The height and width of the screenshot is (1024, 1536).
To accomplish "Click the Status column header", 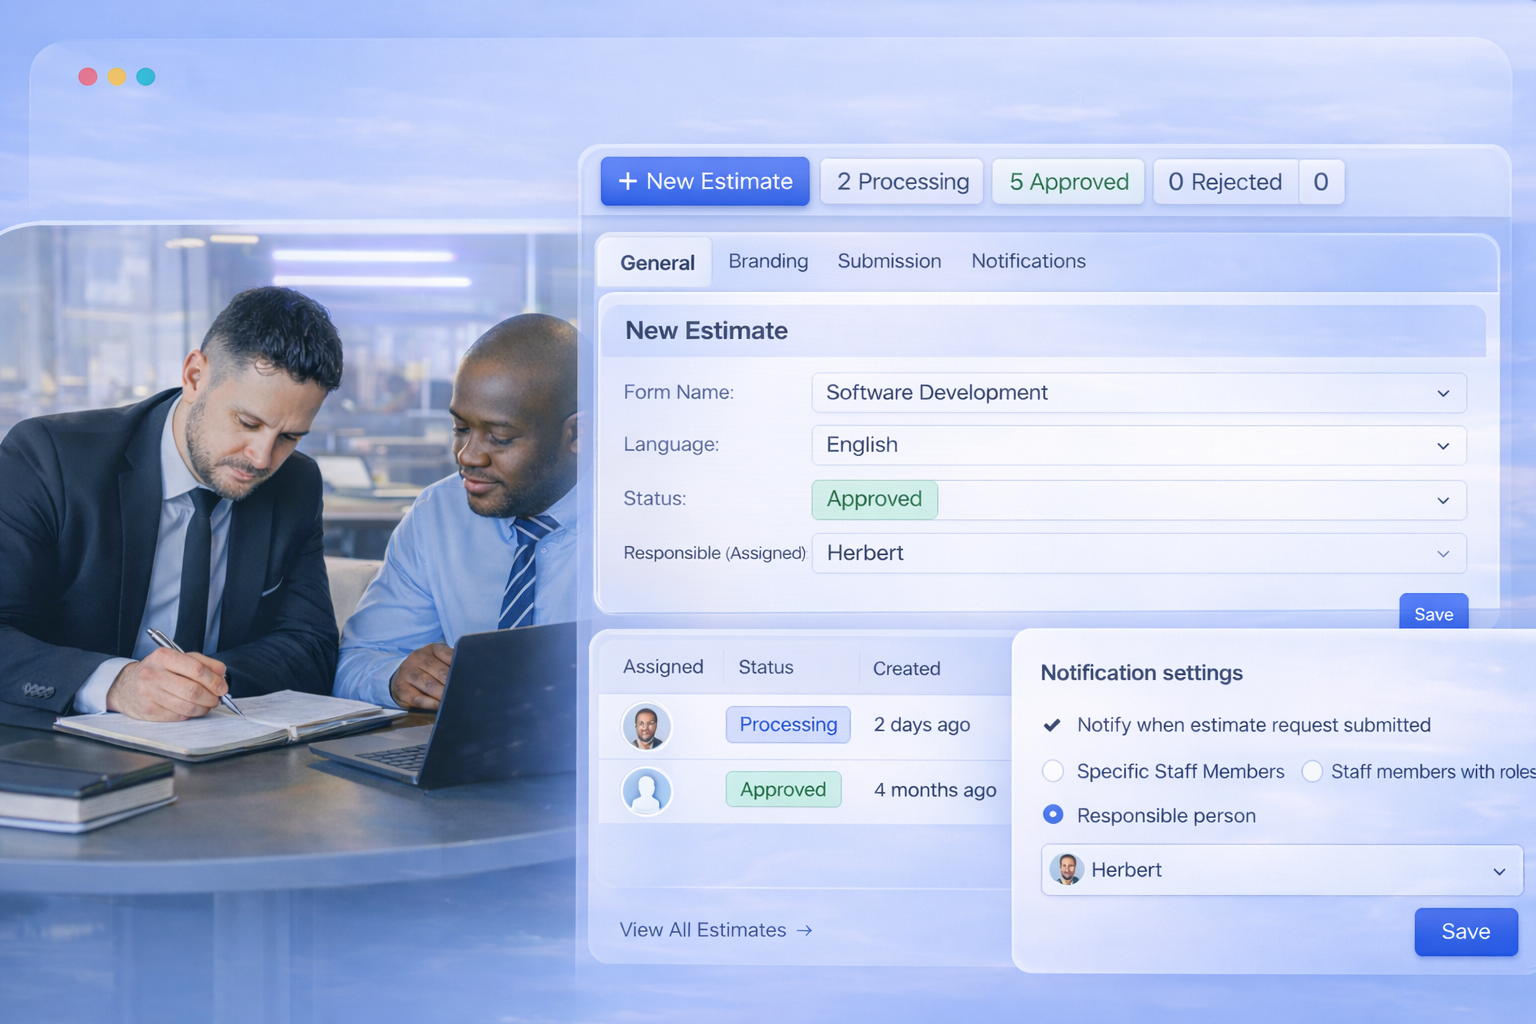I will pos(766,667).
